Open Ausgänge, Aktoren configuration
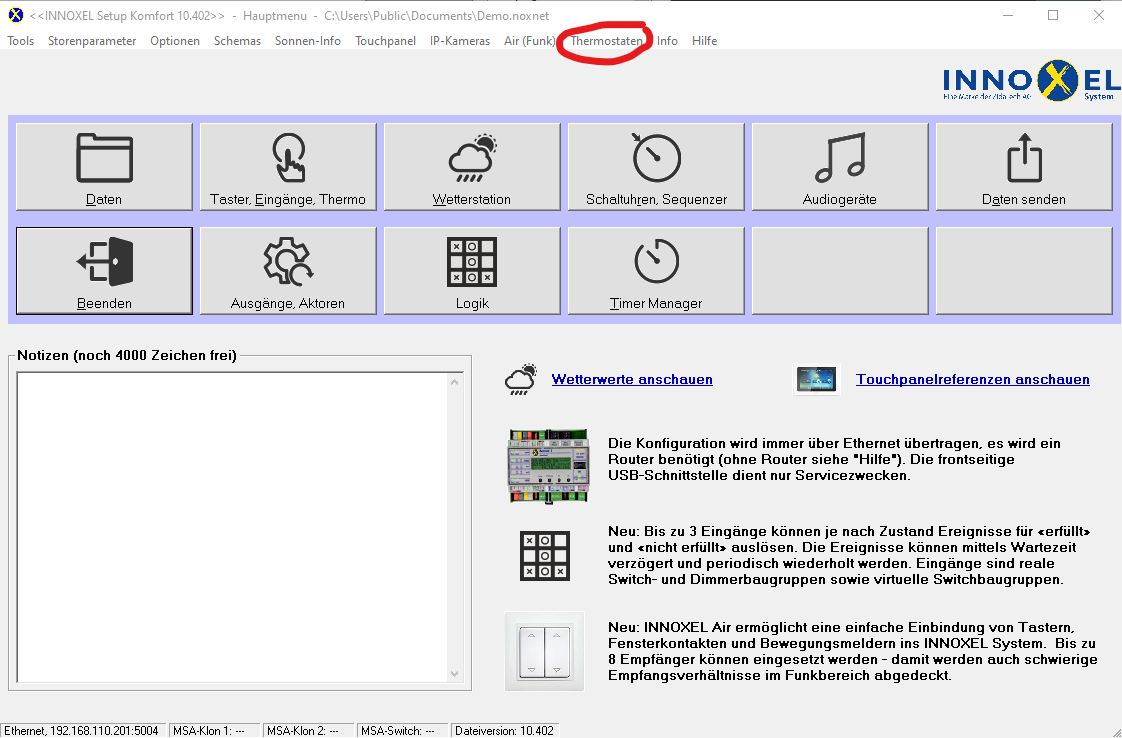1122x738 pixels. [x=288, y=271]
